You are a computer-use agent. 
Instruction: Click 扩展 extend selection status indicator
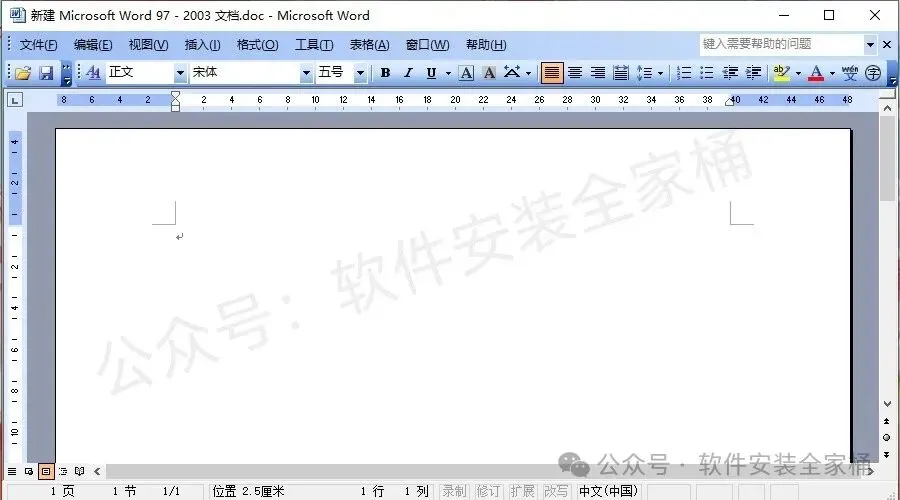(522, 491)
